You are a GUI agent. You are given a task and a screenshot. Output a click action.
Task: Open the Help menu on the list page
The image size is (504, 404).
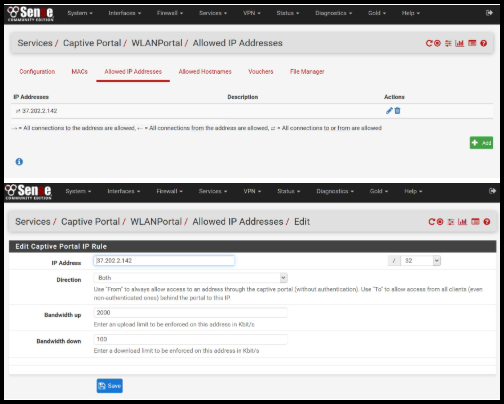411,13
